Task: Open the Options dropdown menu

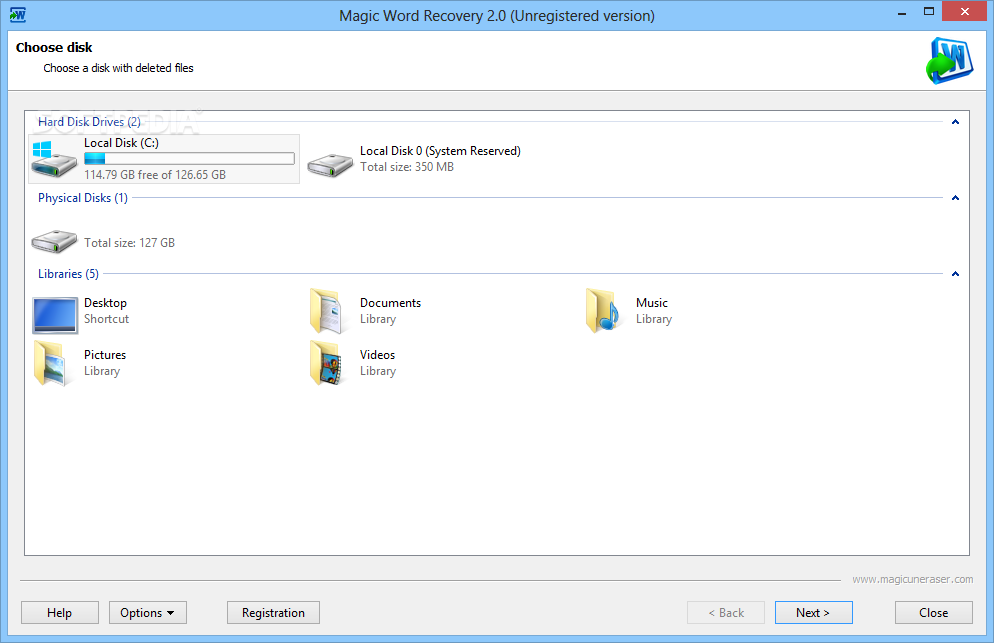Action: (148, 613)
